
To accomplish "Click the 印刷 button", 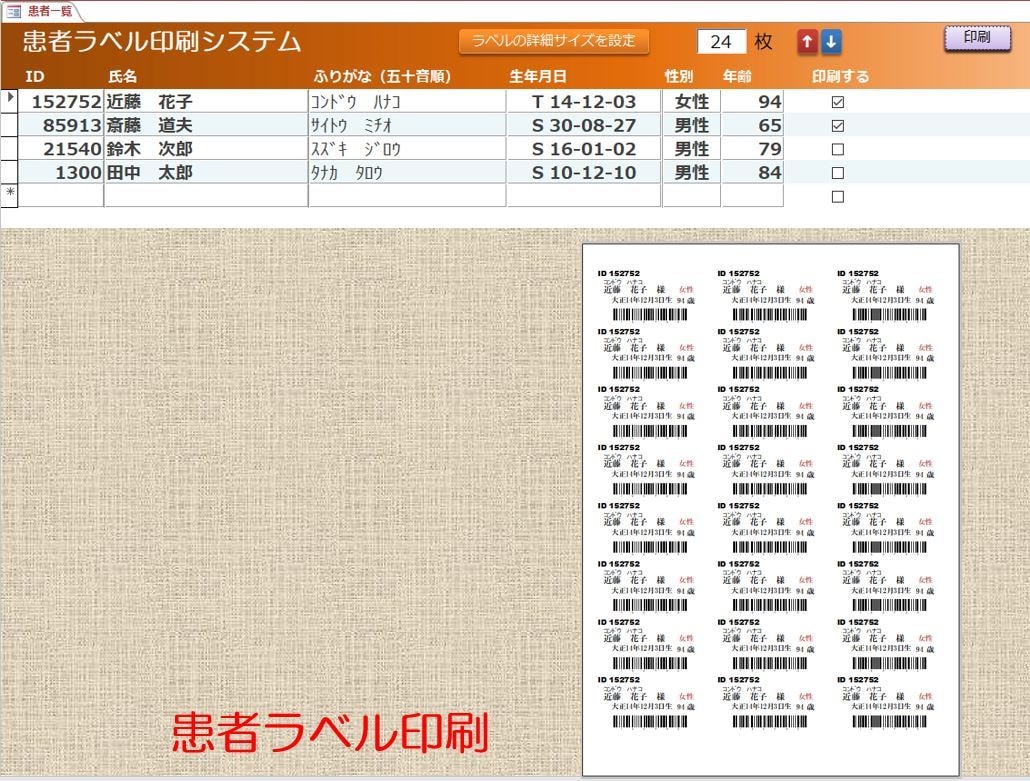I will click(977, 37).
